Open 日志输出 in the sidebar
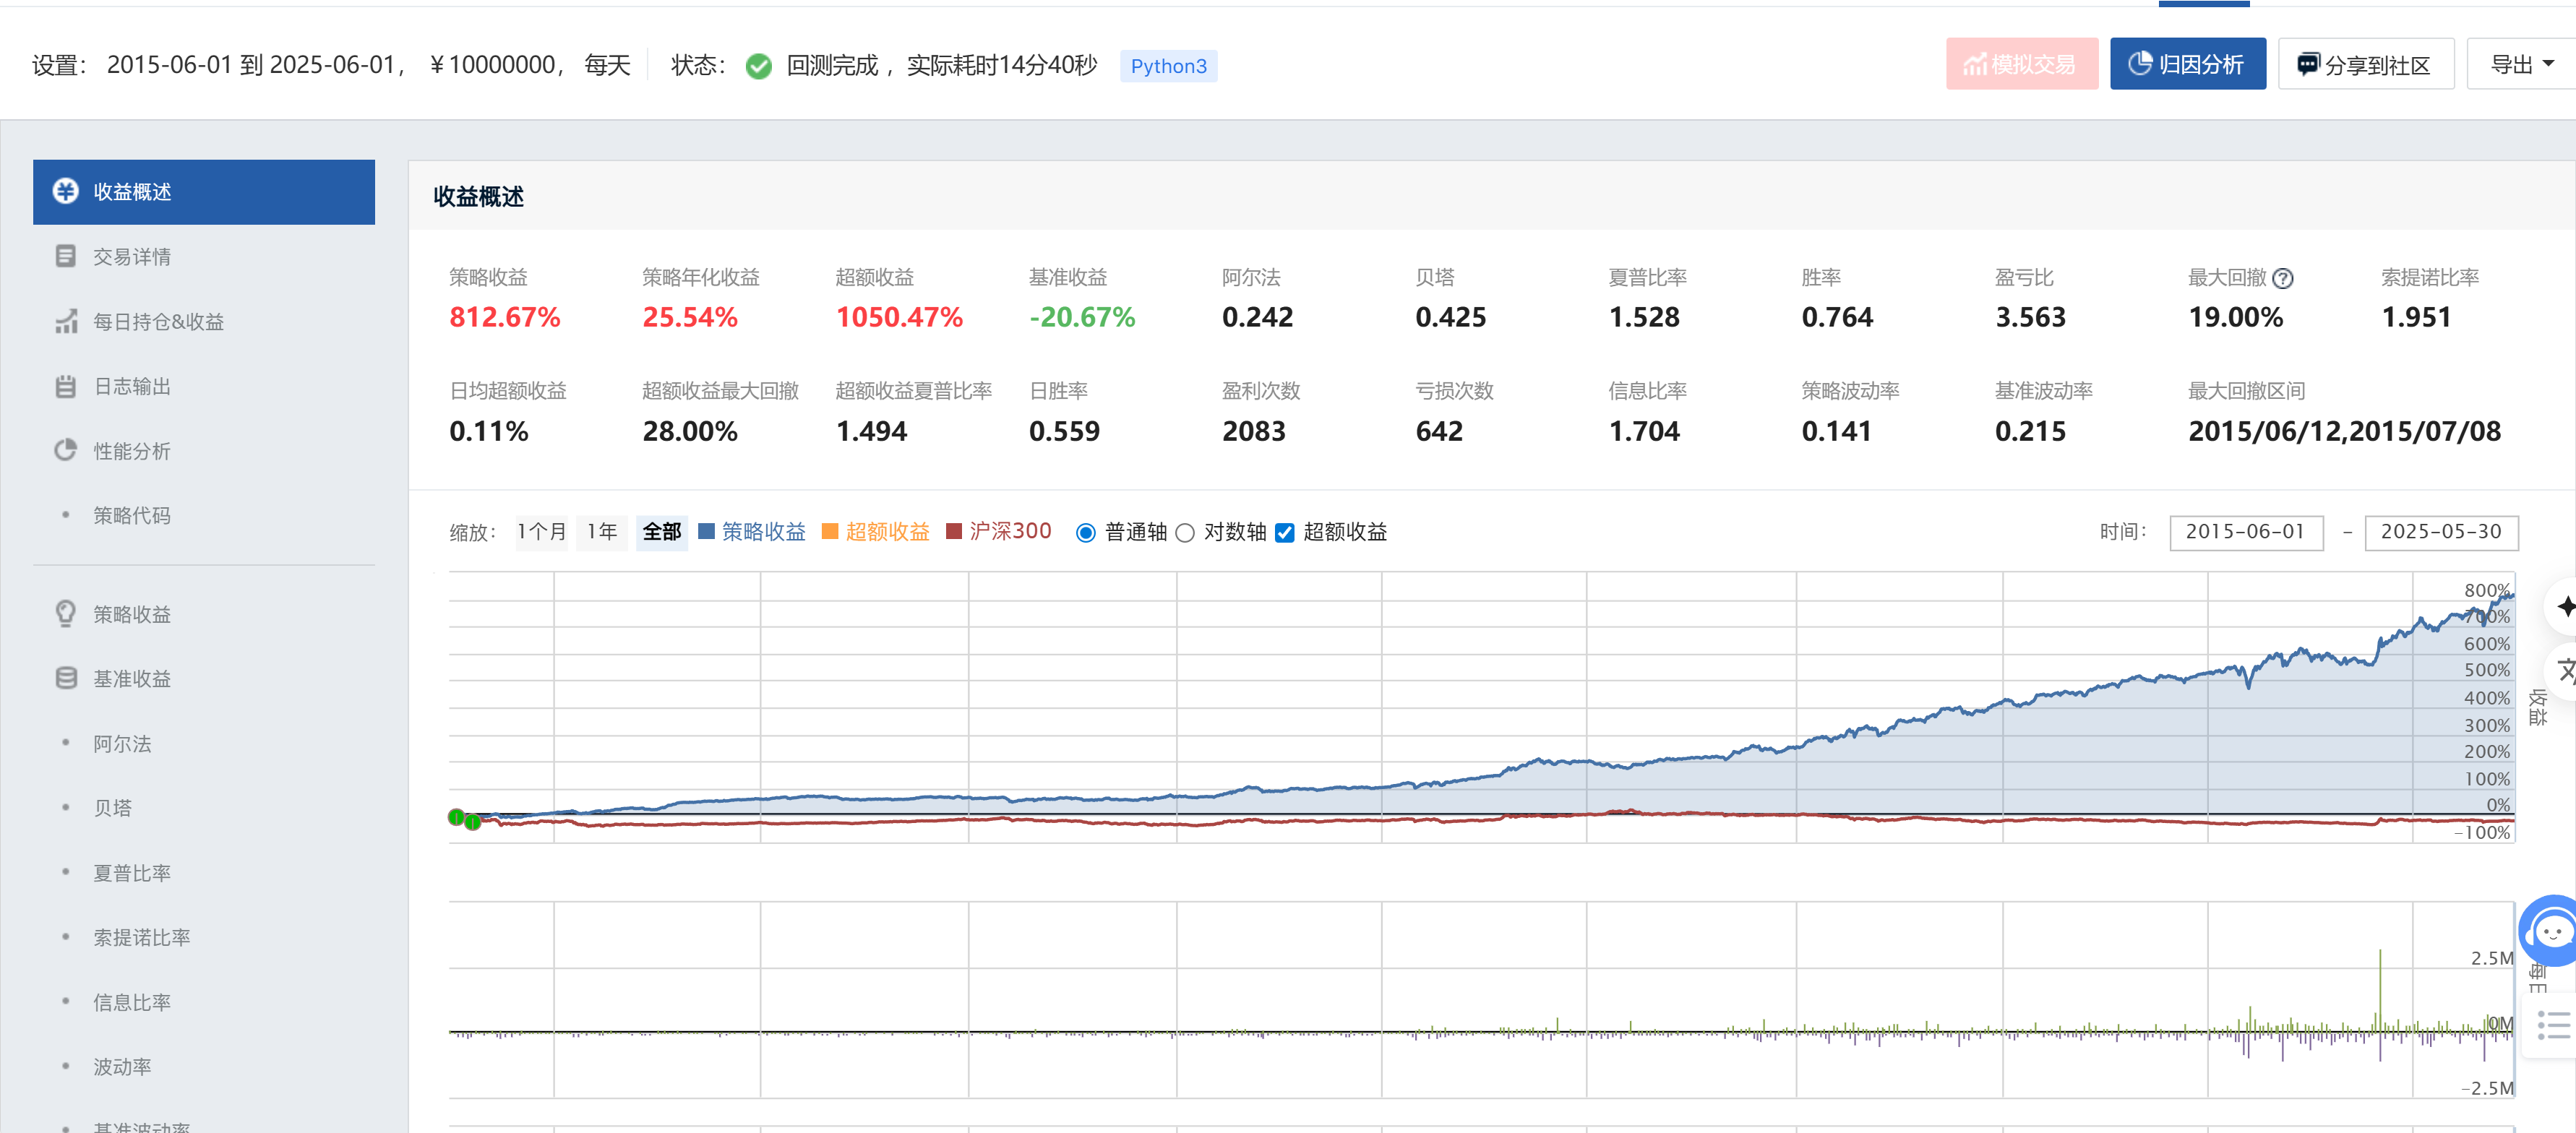2576x1133 pixels. 204,386
